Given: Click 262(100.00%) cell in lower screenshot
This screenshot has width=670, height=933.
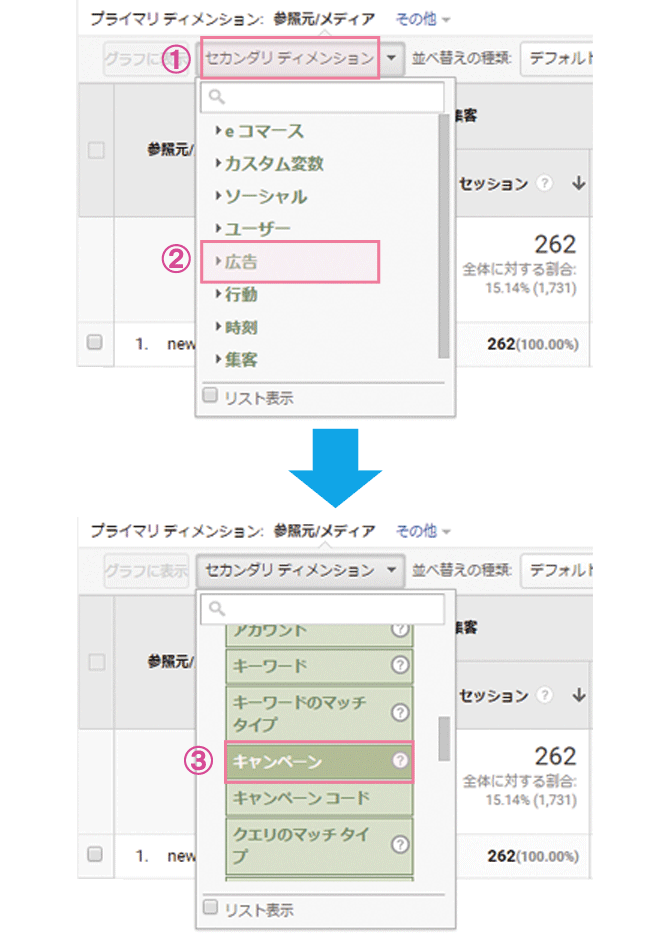Looking at the screenshot, I should (x=533, y=856).
